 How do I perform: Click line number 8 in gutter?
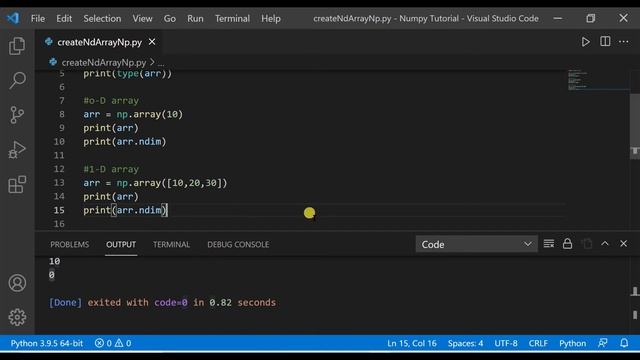coord(62,114)
